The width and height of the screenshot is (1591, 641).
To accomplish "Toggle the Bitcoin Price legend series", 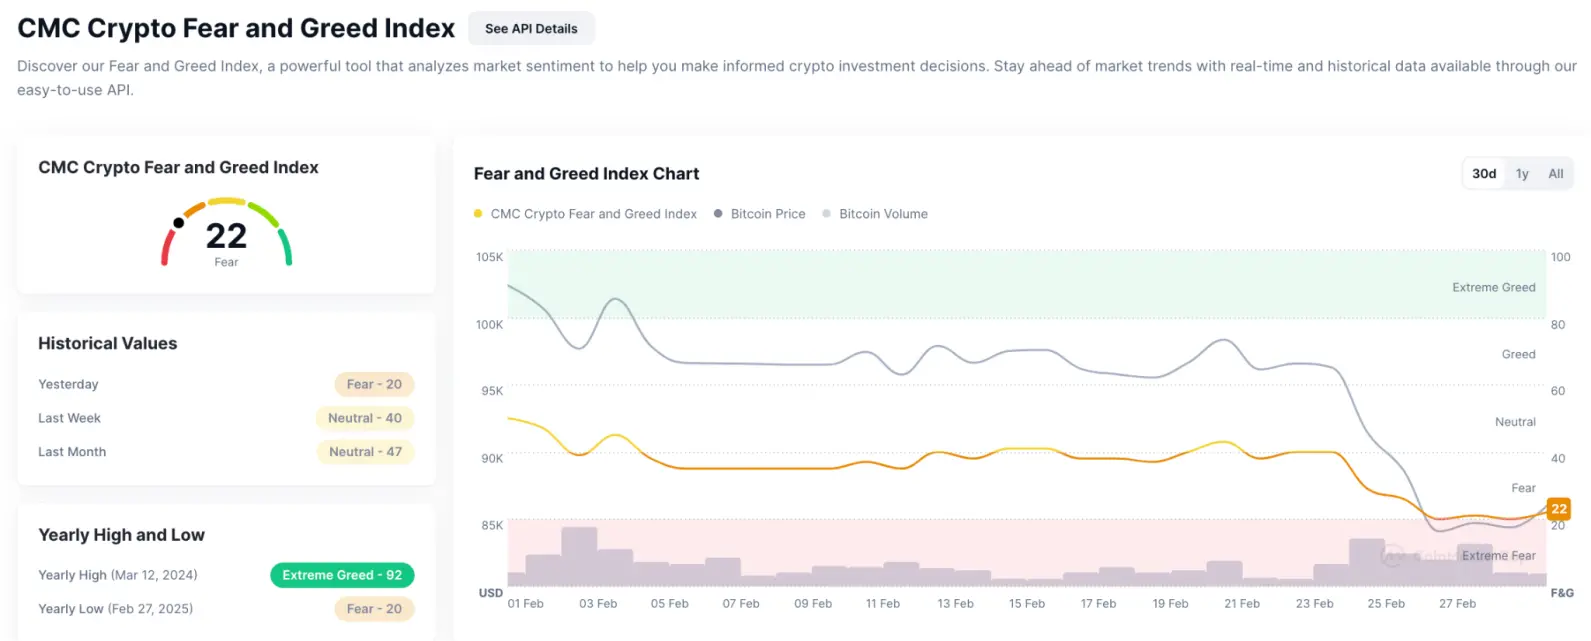I will point(759,214).
